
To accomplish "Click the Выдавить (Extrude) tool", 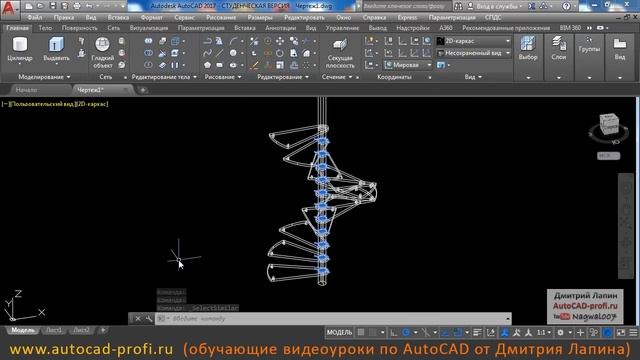I will point(56,49).
